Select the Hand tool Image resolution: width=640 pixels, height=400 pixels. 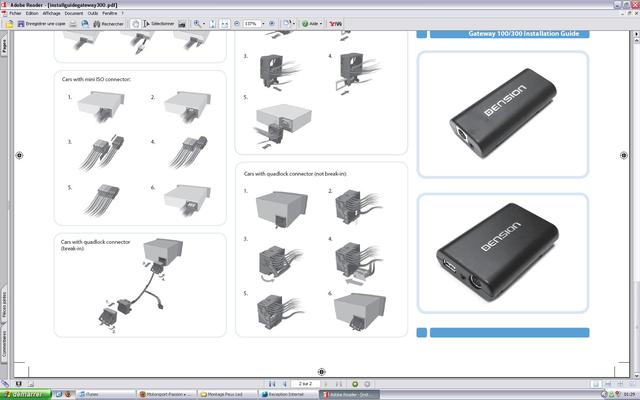pos(135,24)
